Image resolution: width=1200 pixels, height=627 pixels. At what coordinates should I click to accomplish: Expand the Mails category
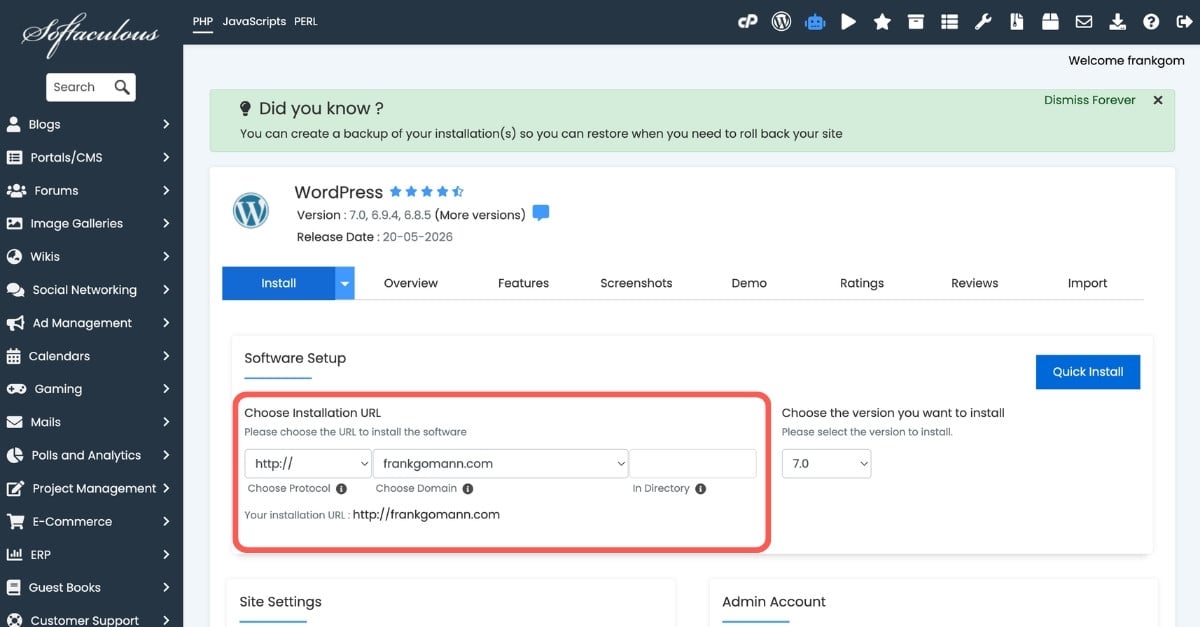(91, 421)
